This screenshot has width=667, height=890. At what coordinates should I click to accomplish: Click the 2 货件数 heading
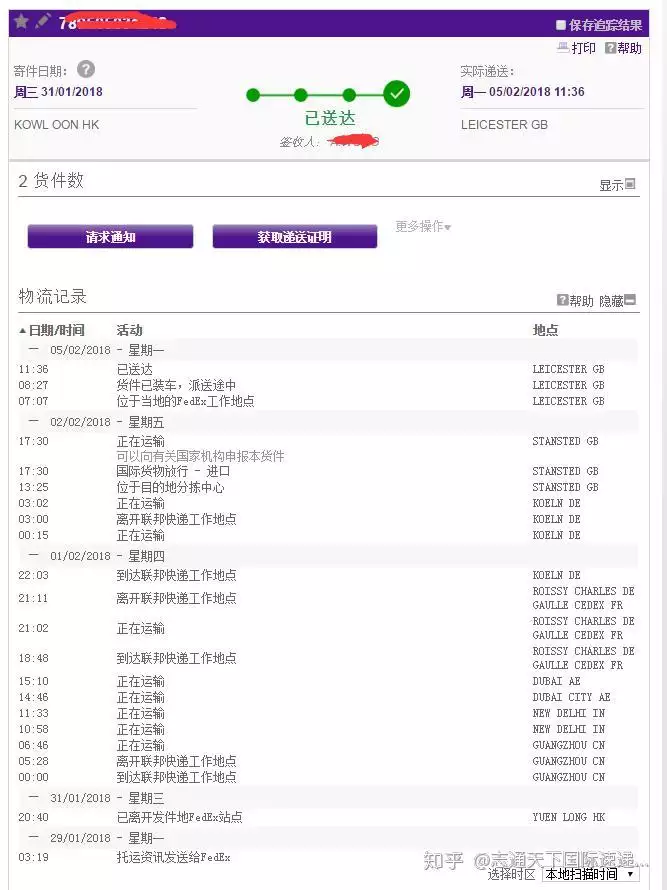point(51,180)
